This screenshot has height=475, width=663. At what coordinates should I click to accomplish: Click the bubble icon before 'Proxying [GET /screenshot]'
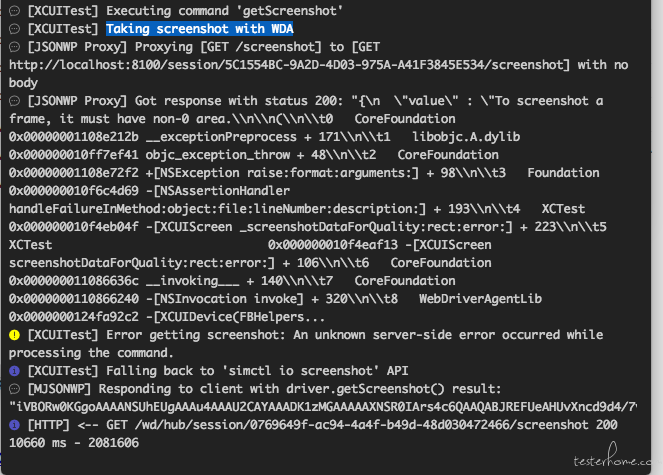(x=14, y=47)
